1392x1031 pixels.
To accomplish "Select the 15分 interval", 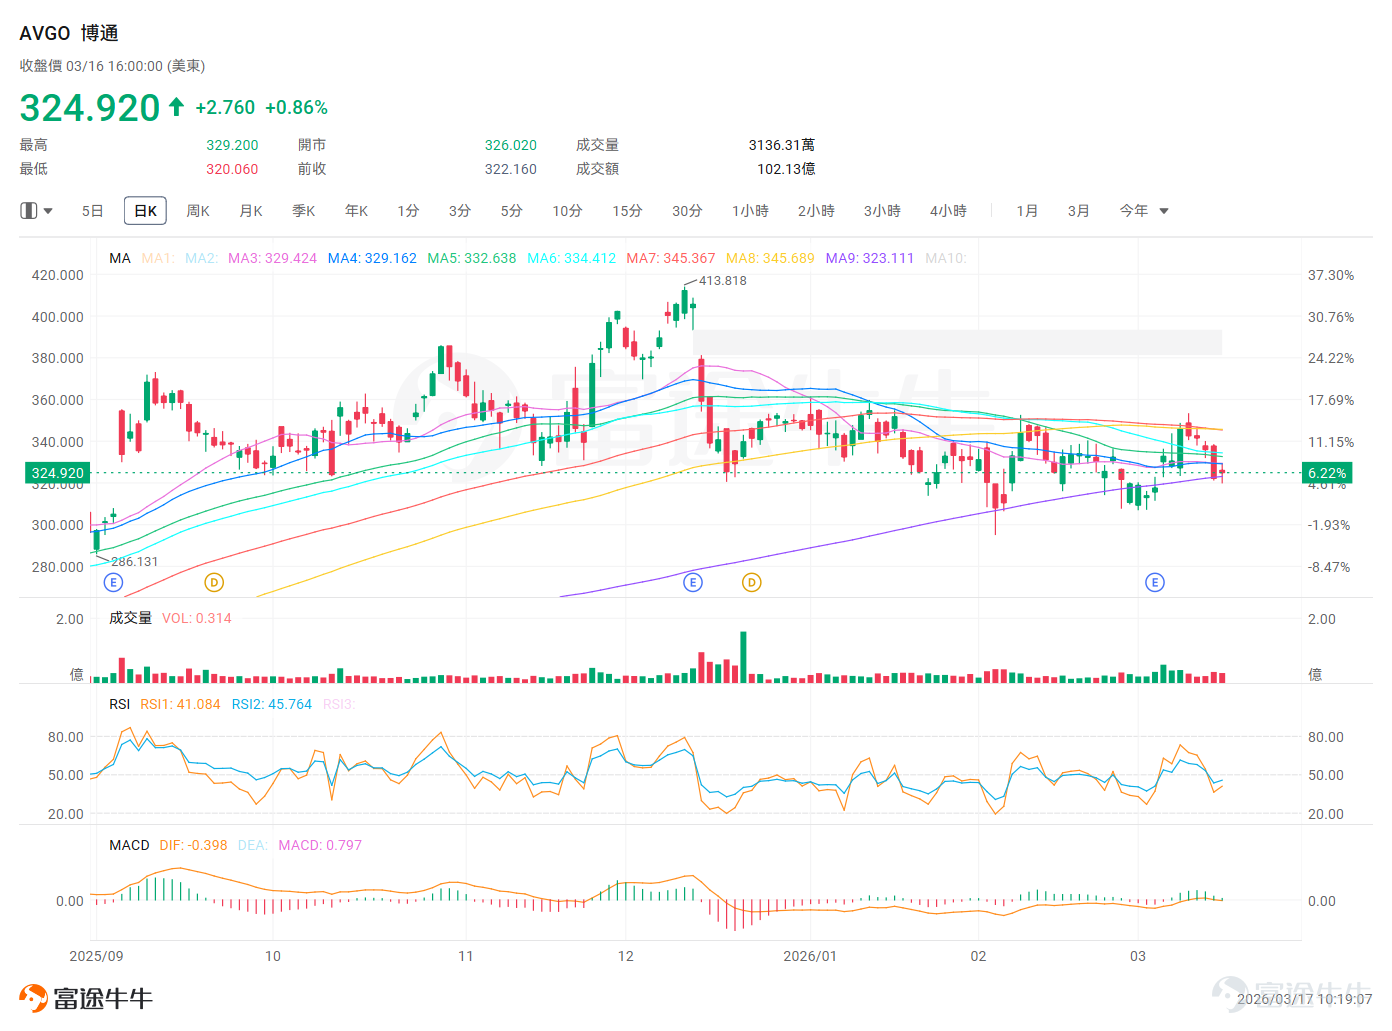I will [628, 211].
